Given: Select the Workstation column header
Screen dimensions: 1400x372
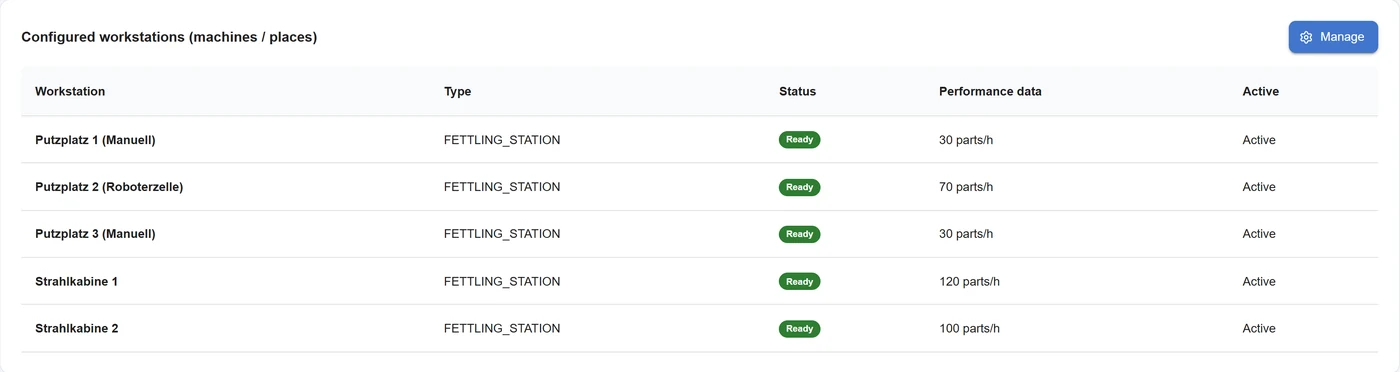Looking at the screenshot, I should tap(70, 91).
